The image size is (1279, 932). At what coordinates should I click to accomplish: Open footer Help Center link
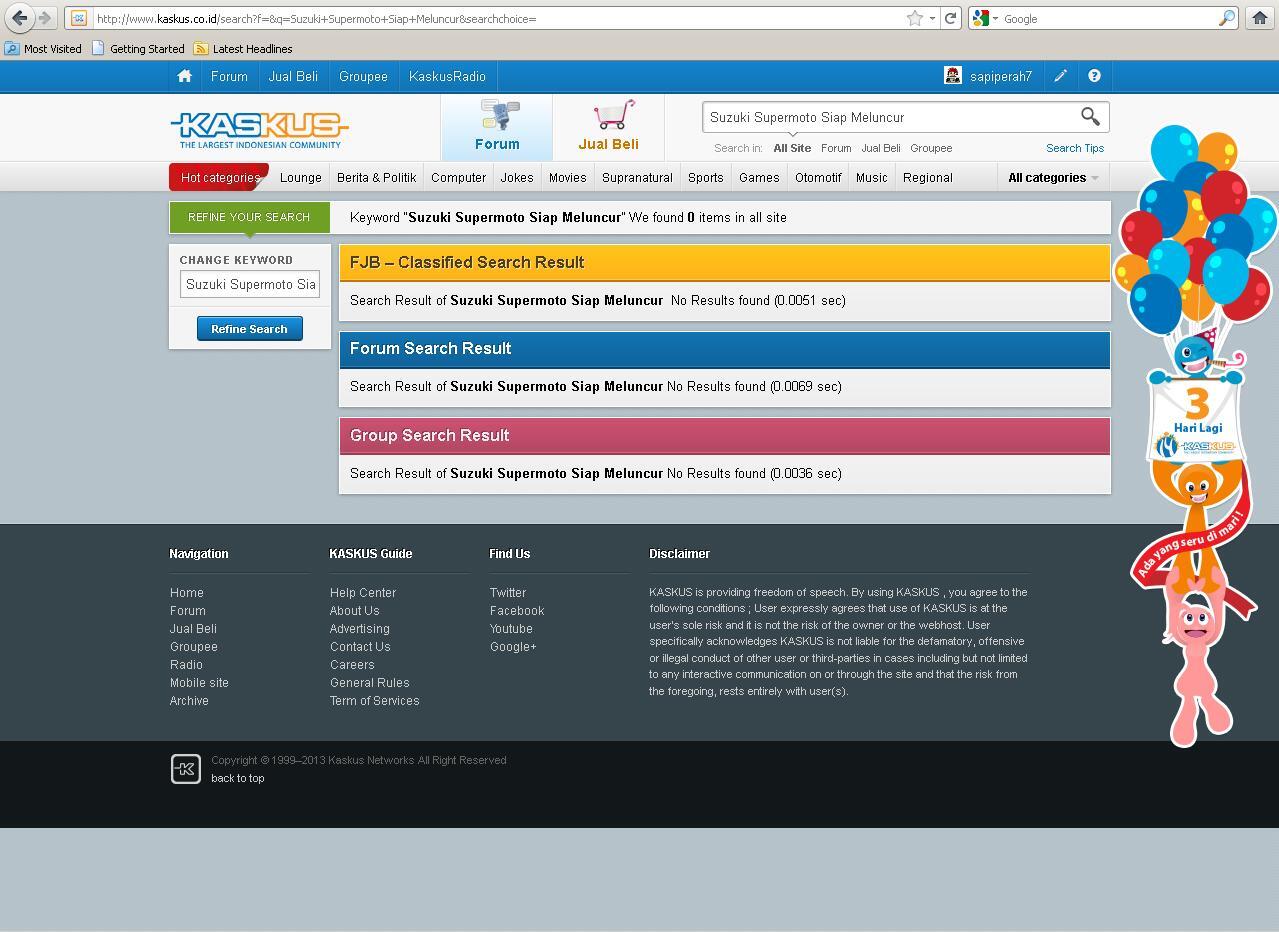tap(363, 593)
